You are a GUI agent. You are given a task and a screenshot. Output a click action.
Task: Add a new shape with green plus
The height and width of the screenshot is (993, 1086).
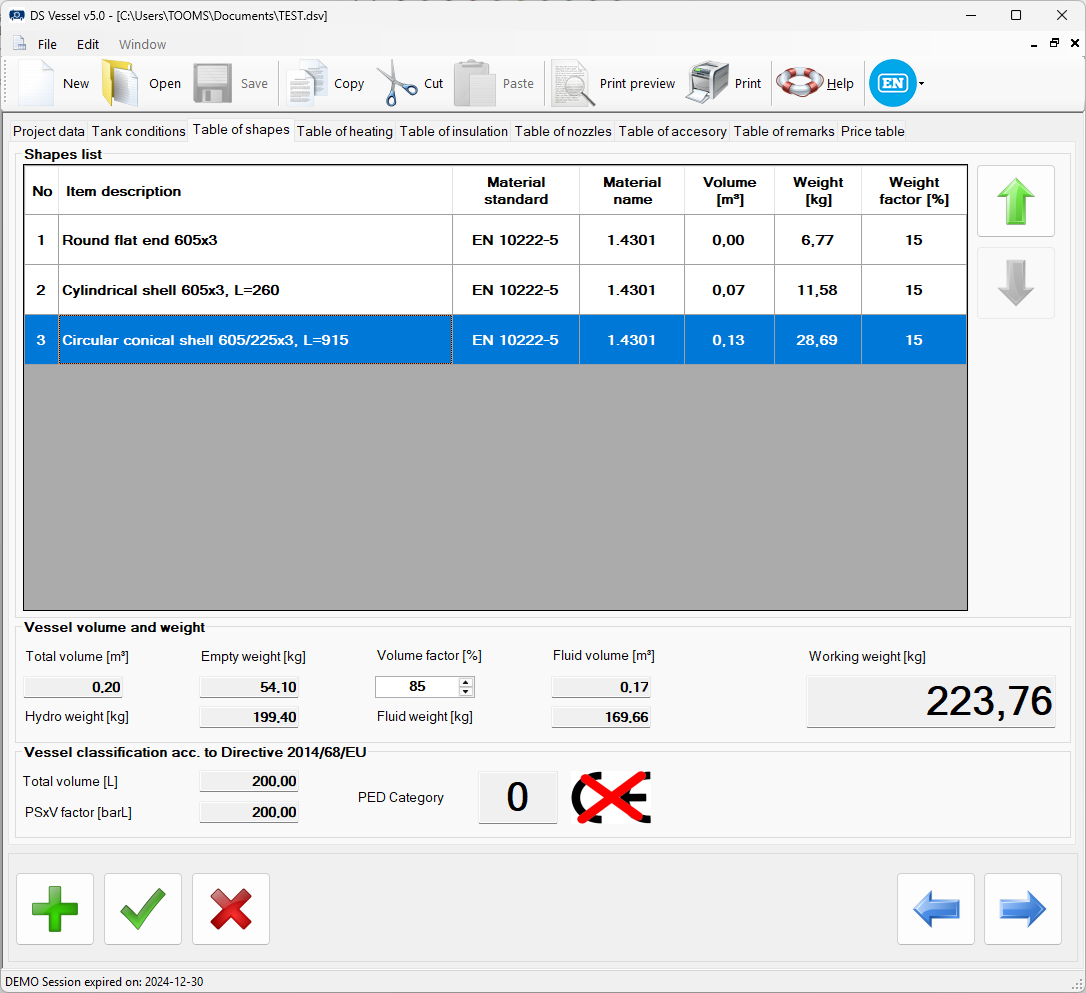click(55, 909)
